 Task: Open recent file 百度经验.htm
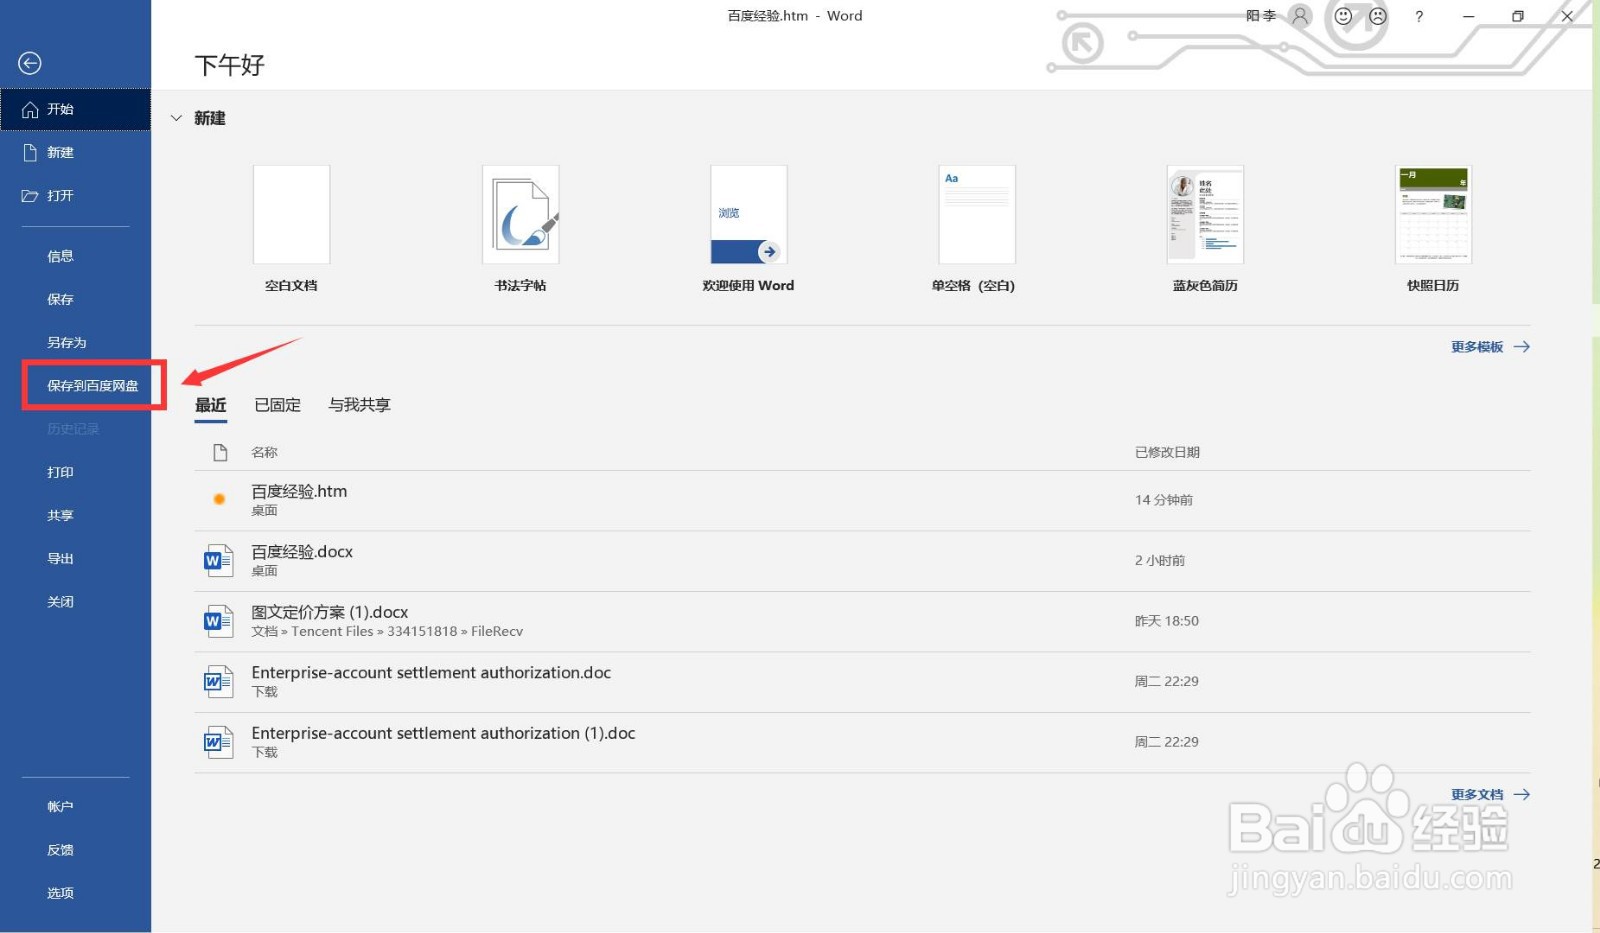(862, 500)
